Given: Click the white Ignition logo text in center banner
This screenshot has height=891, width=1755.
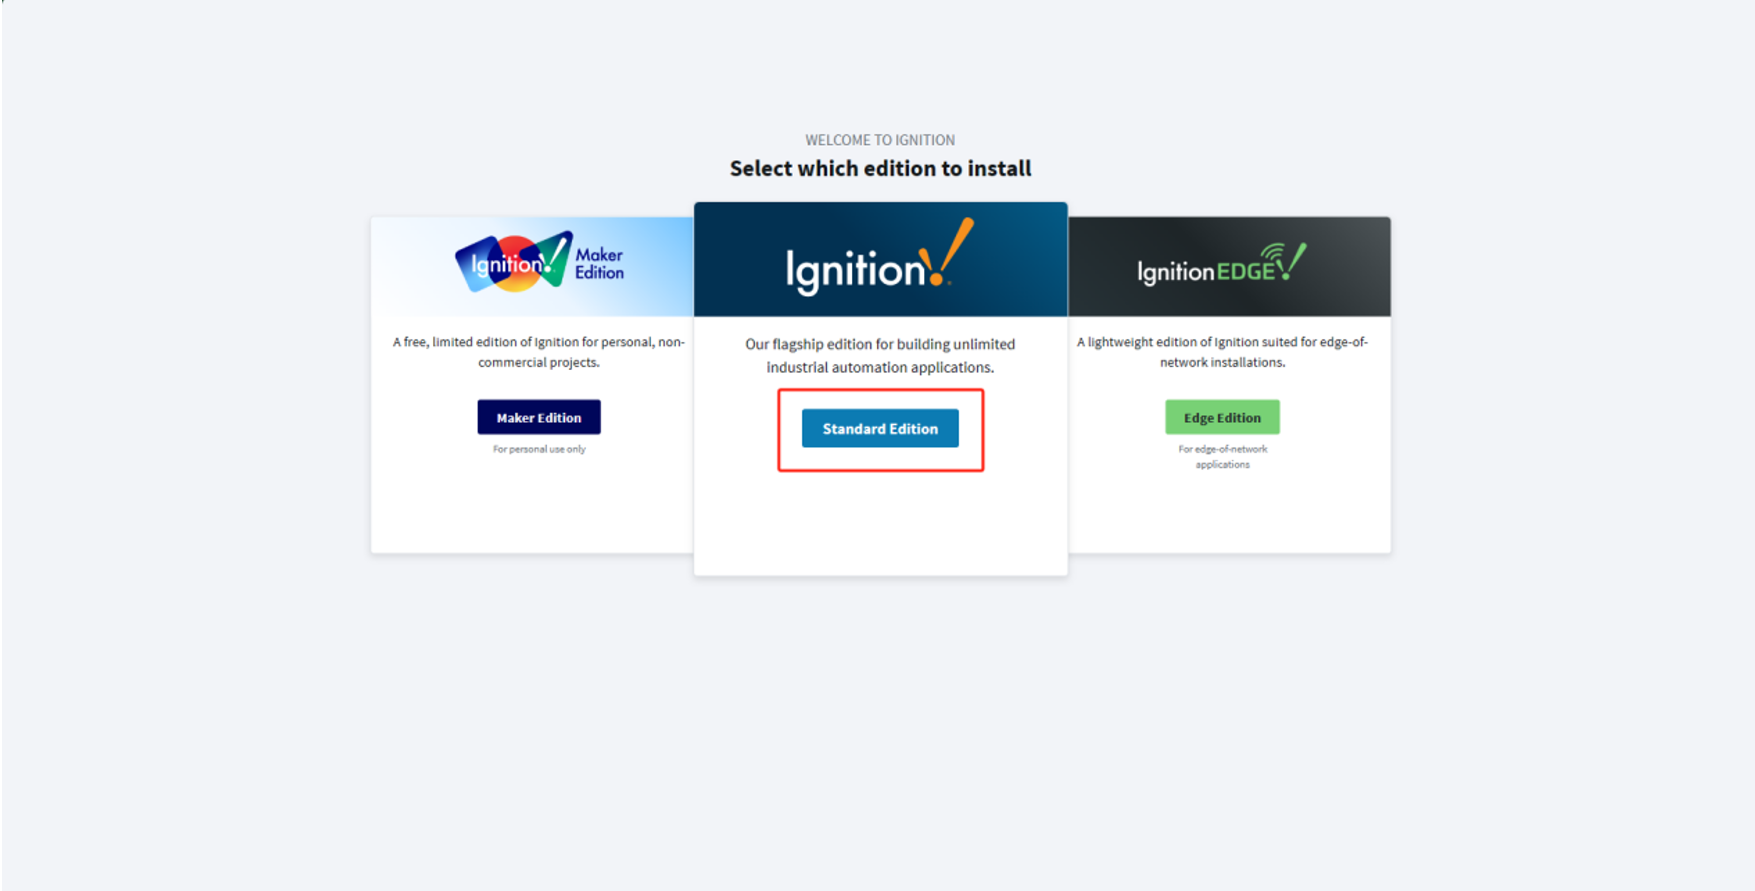Looking at the screenshot, I should [856, 271].
